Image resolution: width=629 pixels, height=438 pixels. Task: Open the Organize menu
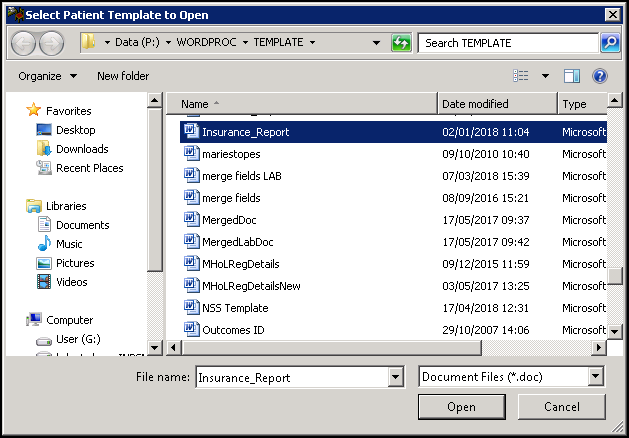[47, 76]
